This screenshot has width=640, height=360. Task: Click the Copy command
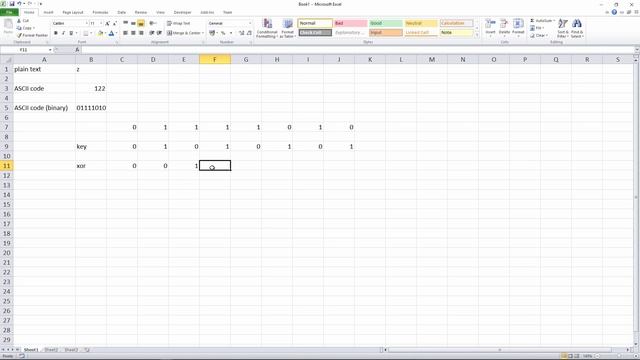coord(25,28)
